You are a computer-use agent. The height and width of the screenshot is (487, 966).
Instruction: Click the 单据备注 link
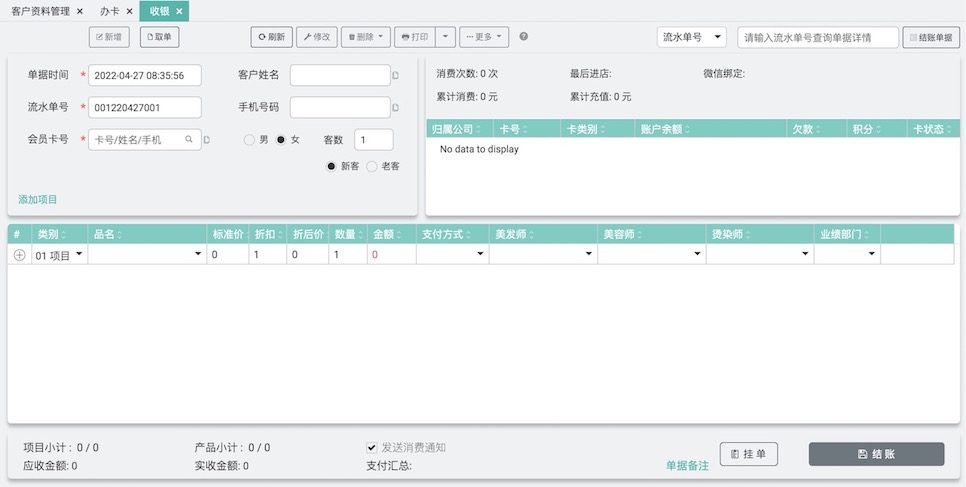(688, 466)
